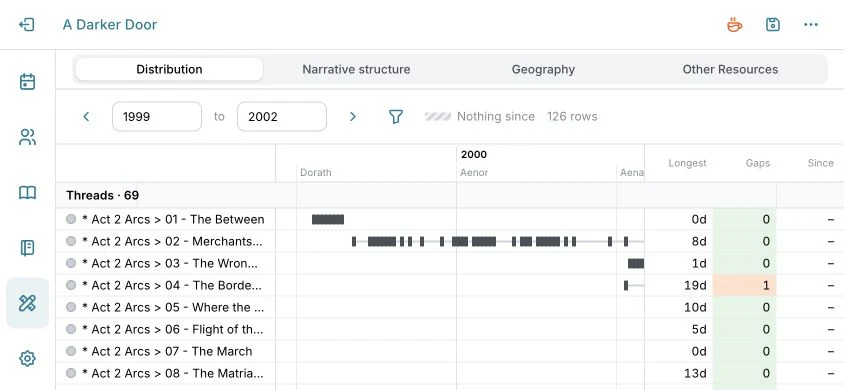This screenshot has height=390, width=844.
Task: Click the filter funnel icon
Action: [396, 116]
